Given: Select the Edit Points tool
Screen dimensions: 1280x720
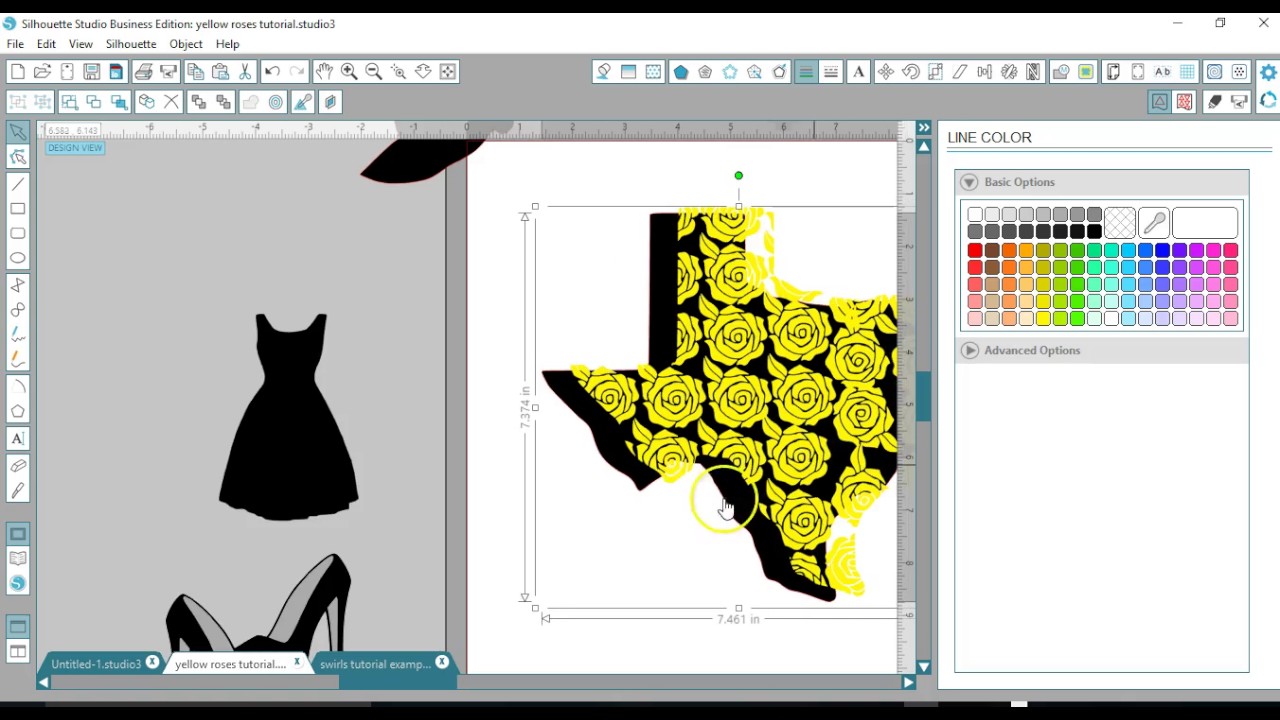Looking at the screenshot, I should [x=18, y=157].
